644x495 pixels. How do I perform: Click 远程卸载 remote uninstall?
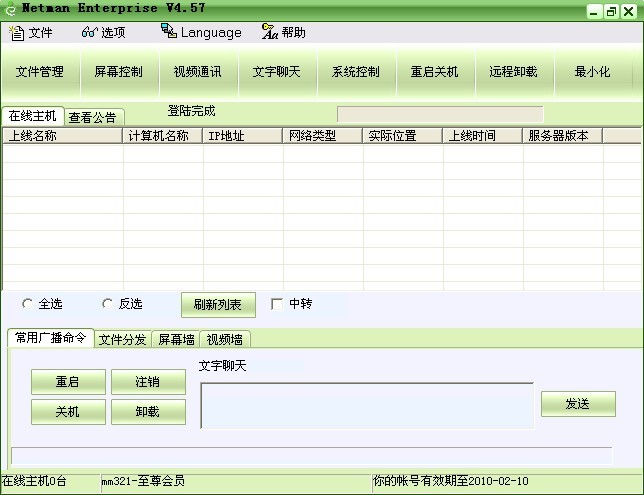[513, 72]
